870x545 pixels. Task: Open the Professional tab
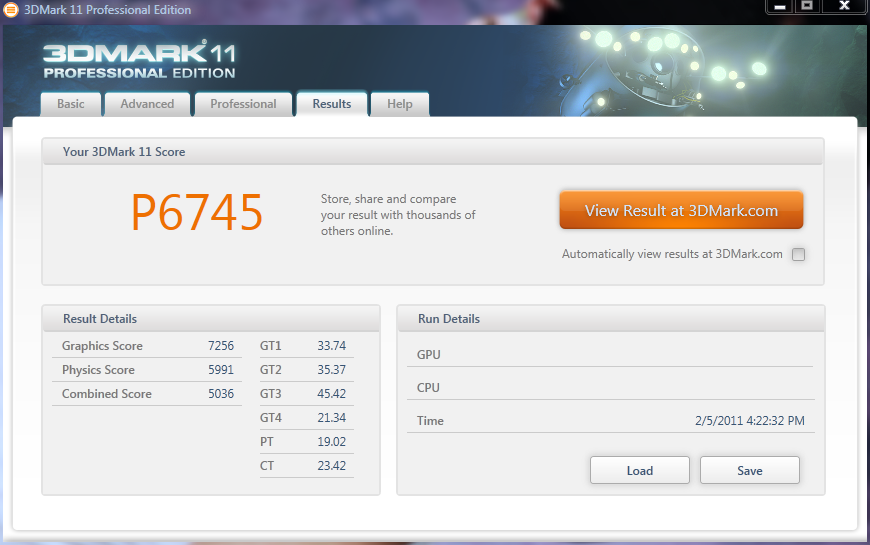pyautogui.click(x=243, y=104)
